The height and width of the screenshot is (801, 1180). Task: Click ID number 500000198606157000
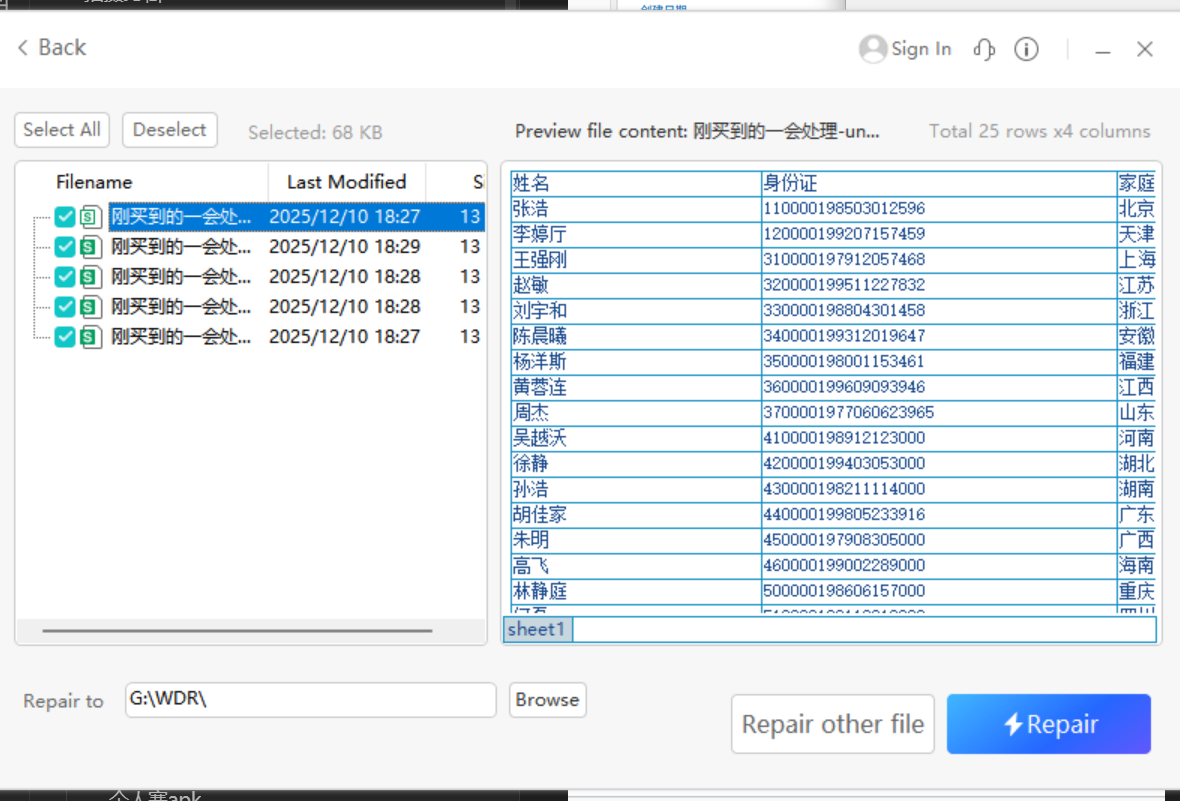point(938,592)
